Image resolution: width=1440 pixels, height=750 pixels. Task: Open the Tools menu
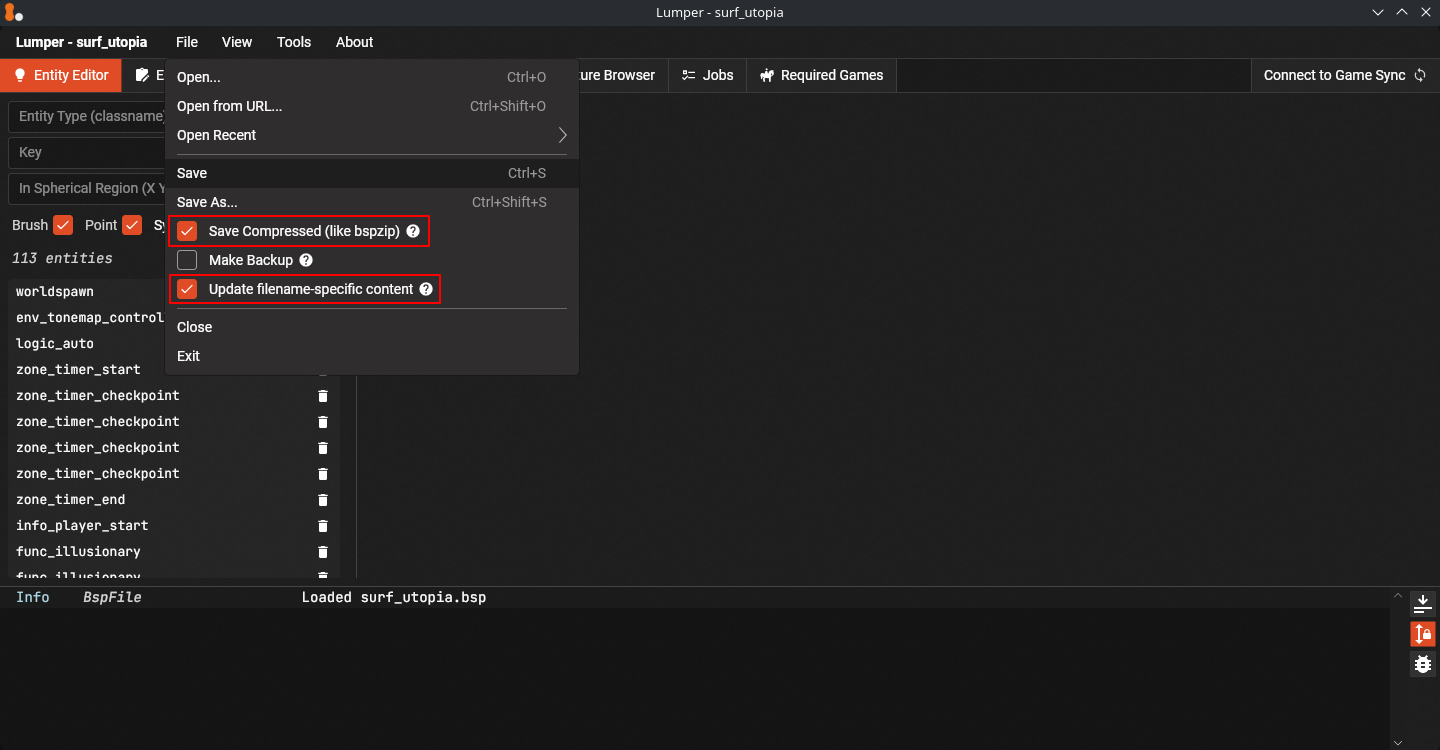(294, 42)
